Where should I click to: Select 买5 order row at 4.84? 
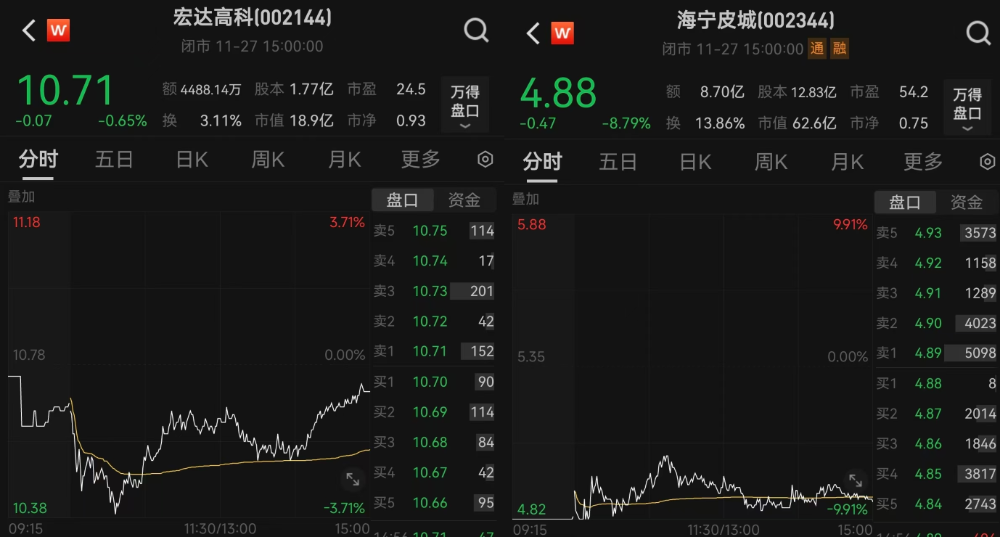[936, 504]
